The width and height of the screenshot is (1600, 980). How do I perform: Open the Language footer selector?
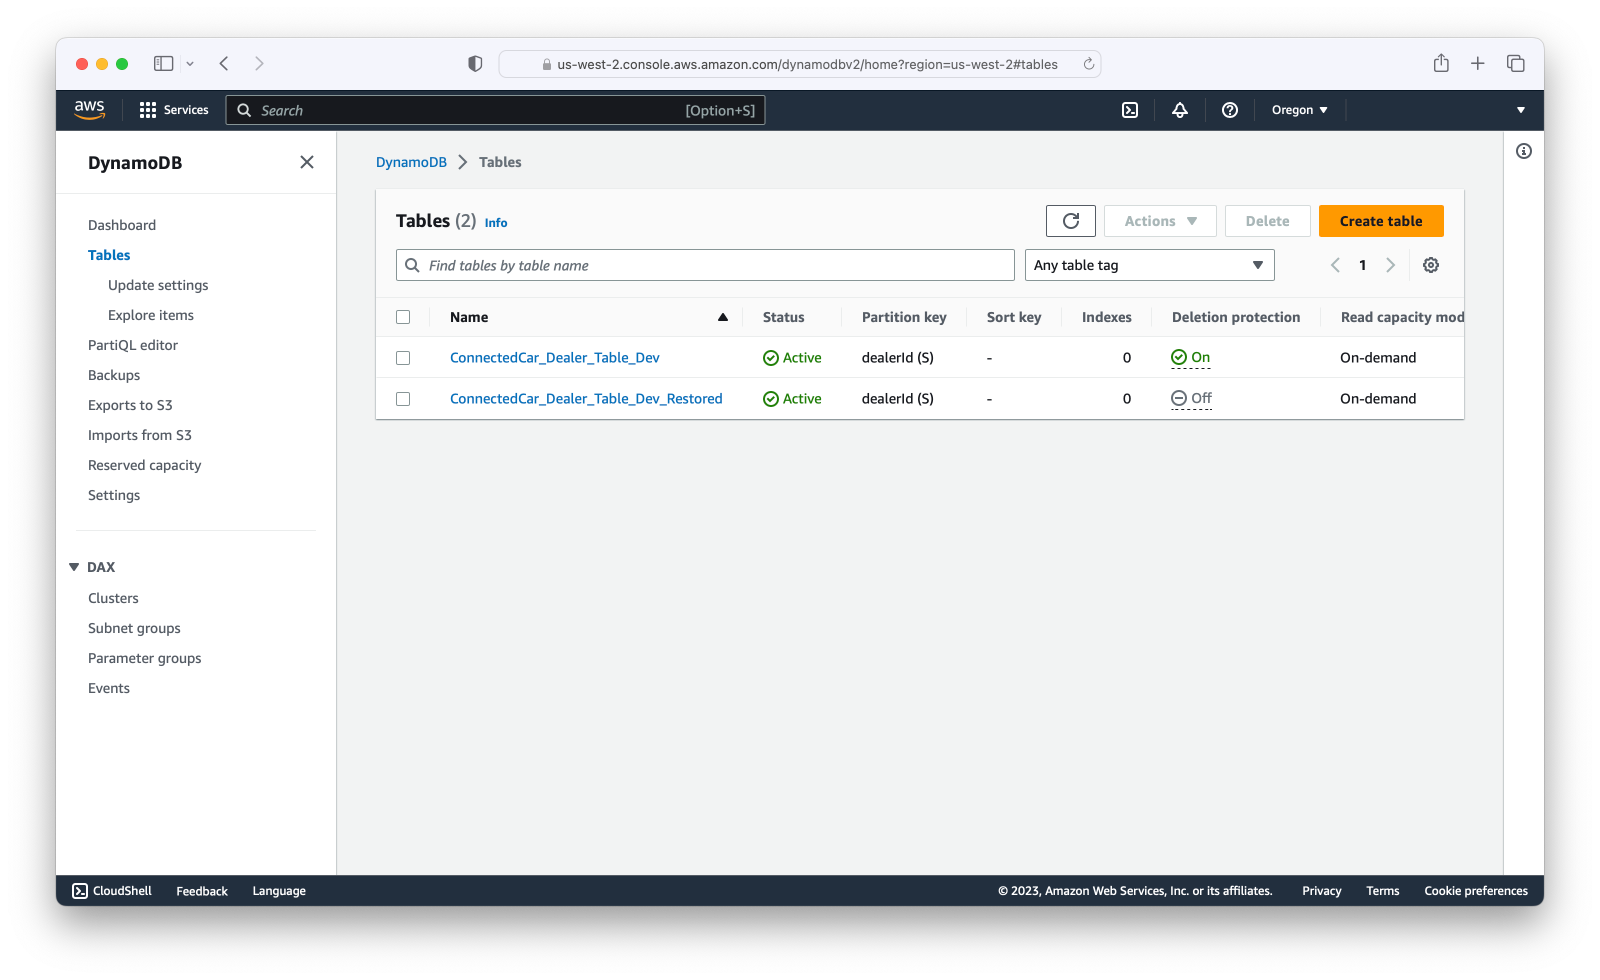[x=279, y=891]
